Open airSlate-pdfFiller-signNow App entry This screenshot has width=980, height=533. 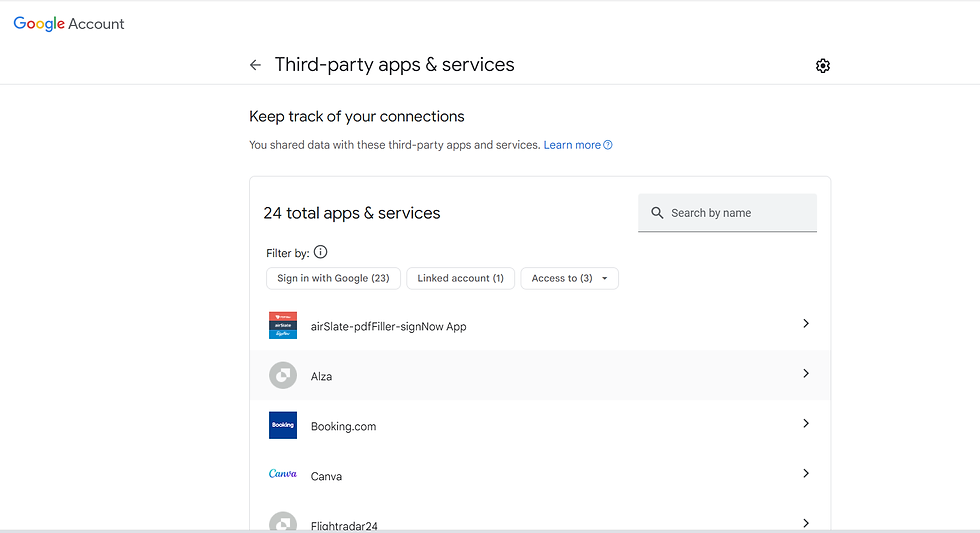pos(540,326)
